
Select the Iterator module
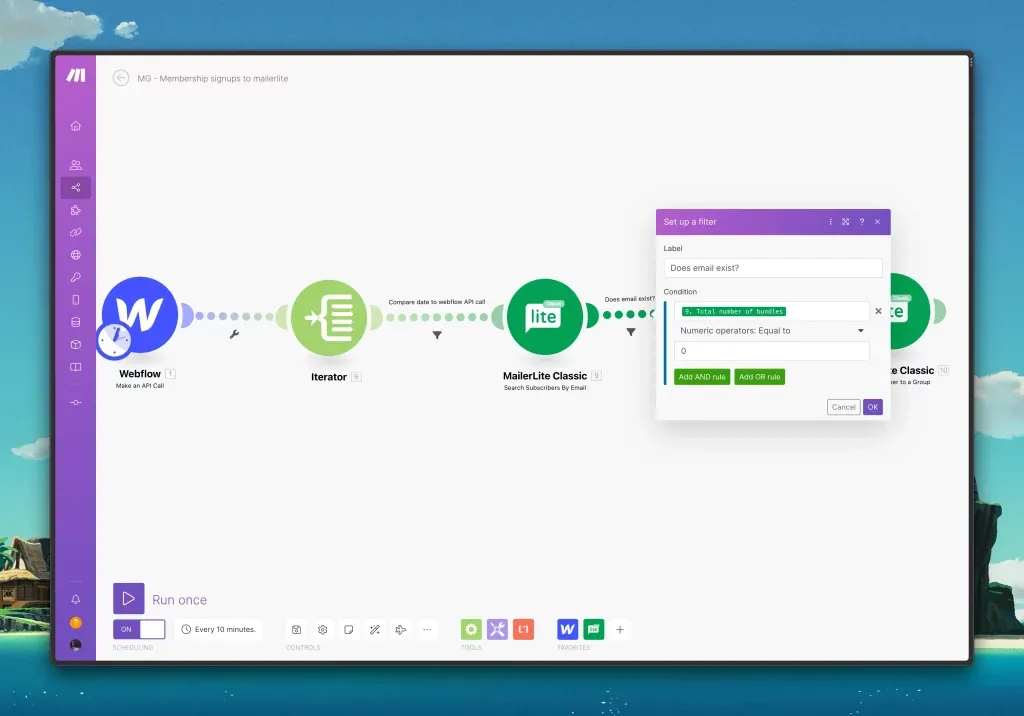point(328,317)
